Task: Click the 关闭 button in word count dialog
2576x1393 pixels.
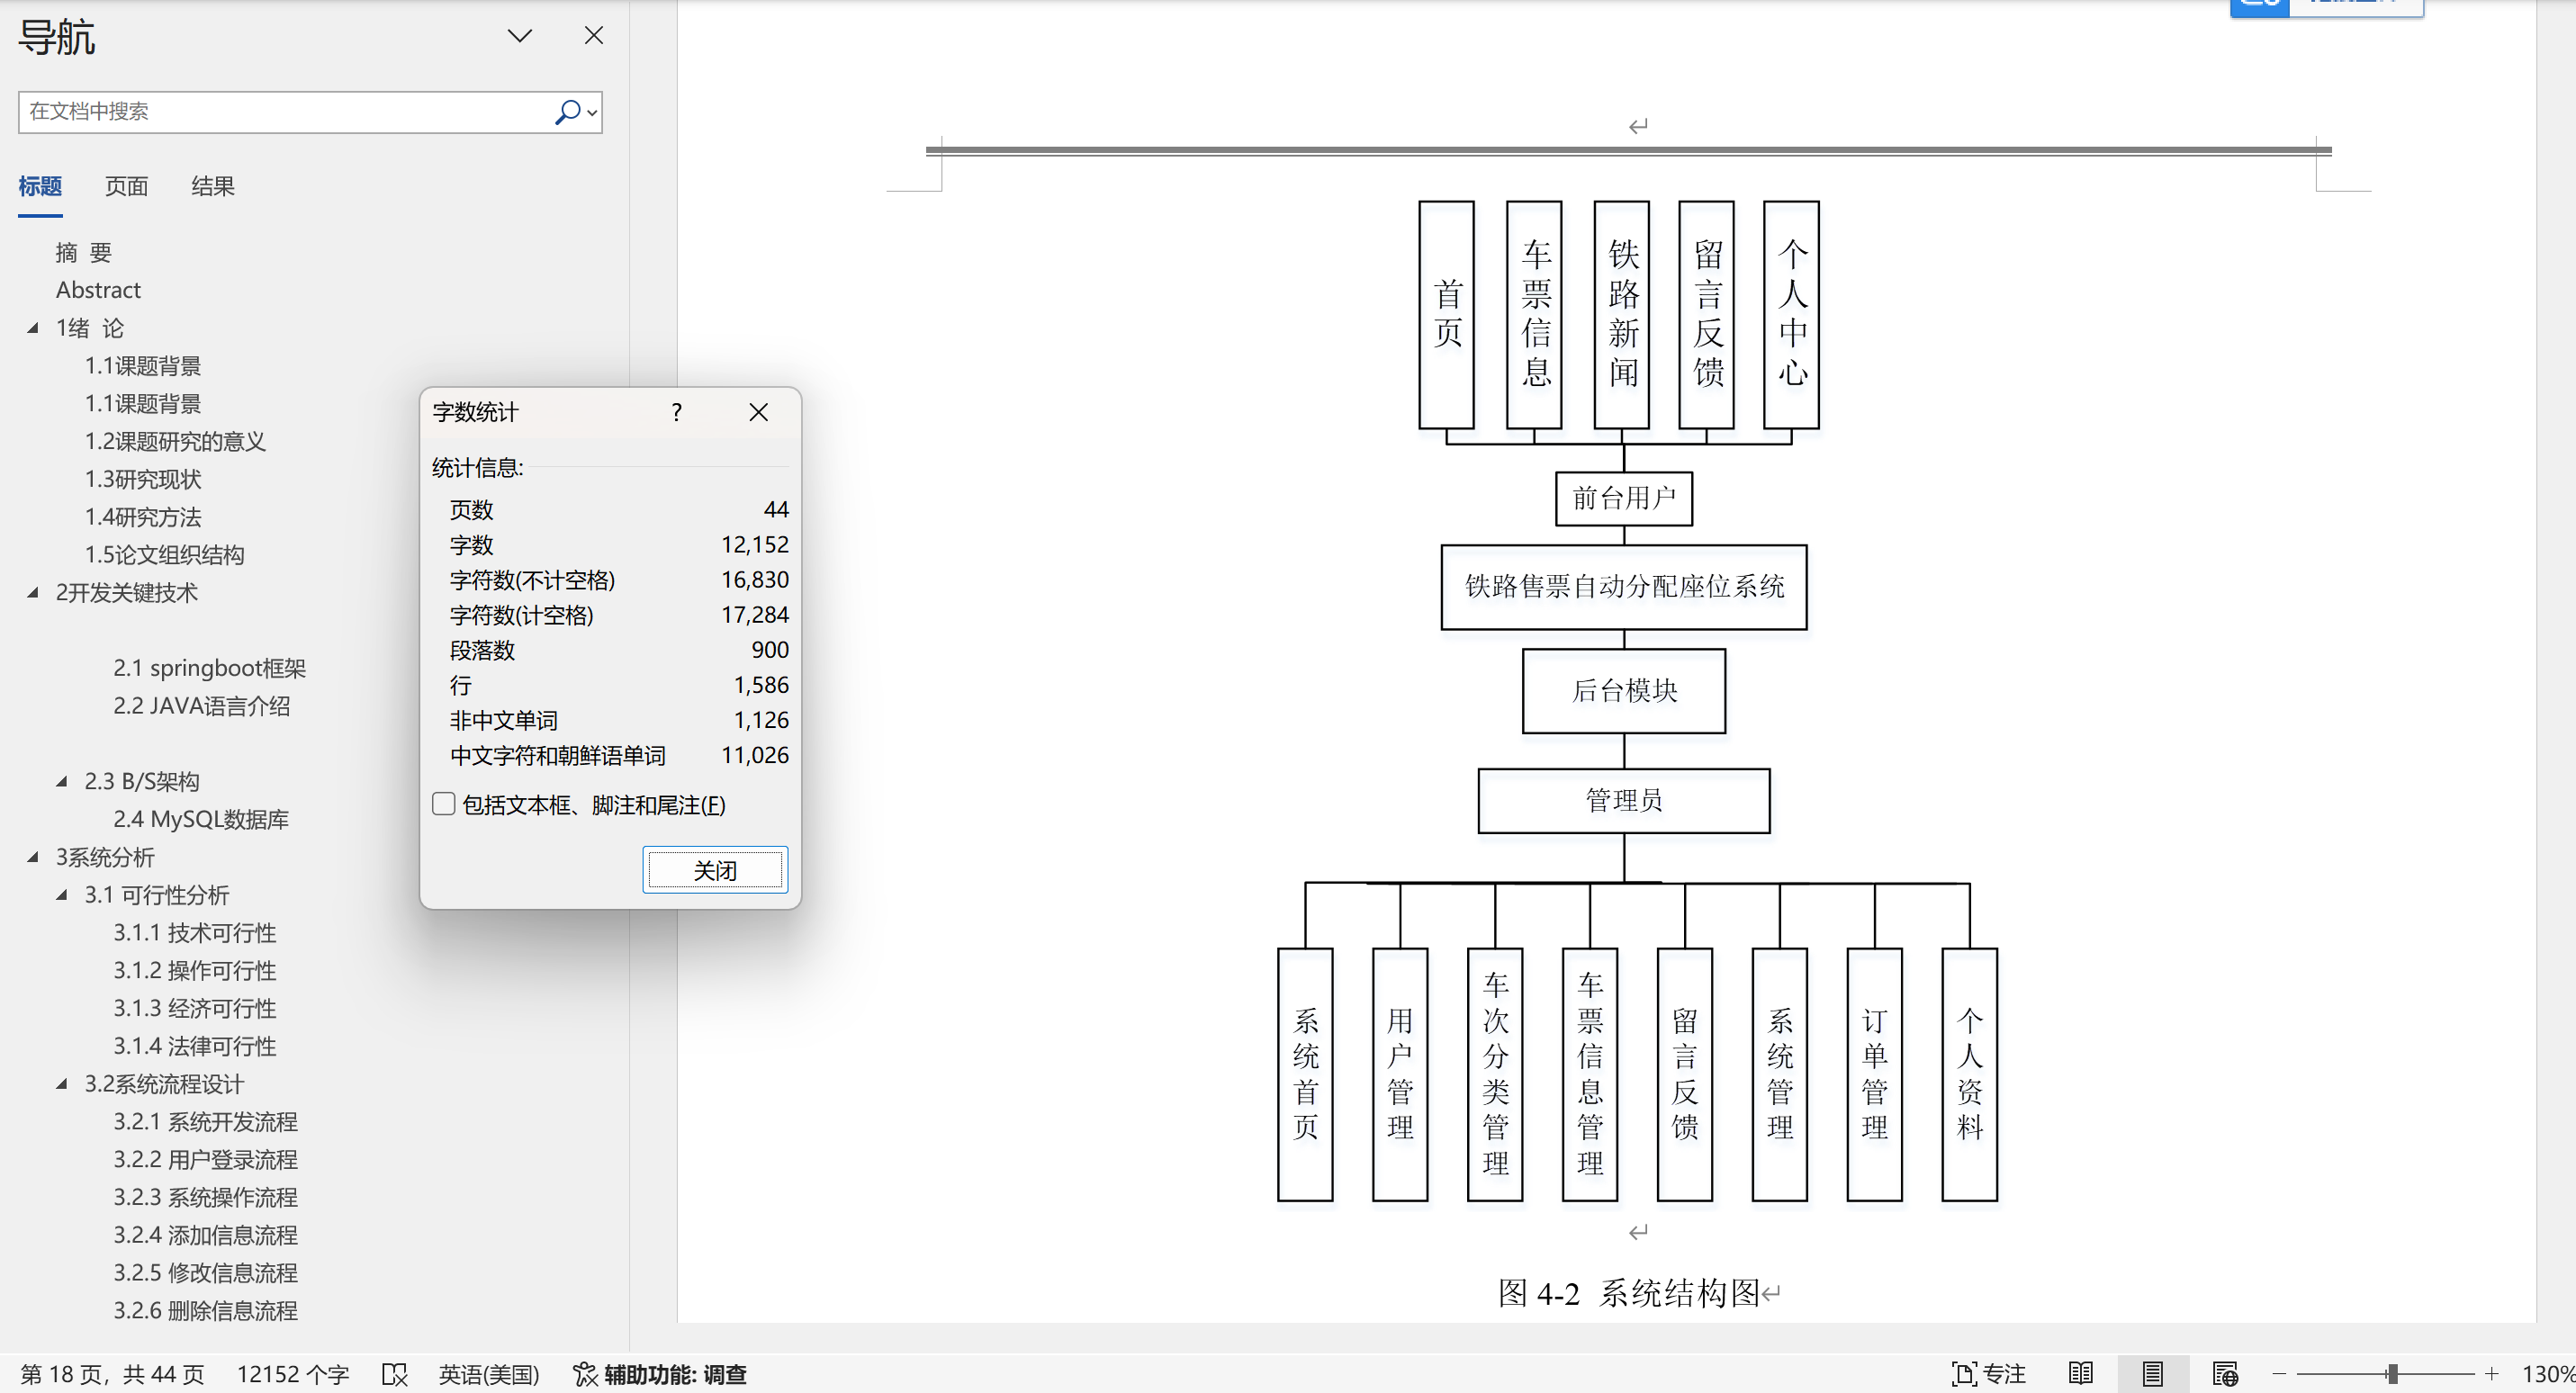Action: pyautogui.click(x=715, y=870)
